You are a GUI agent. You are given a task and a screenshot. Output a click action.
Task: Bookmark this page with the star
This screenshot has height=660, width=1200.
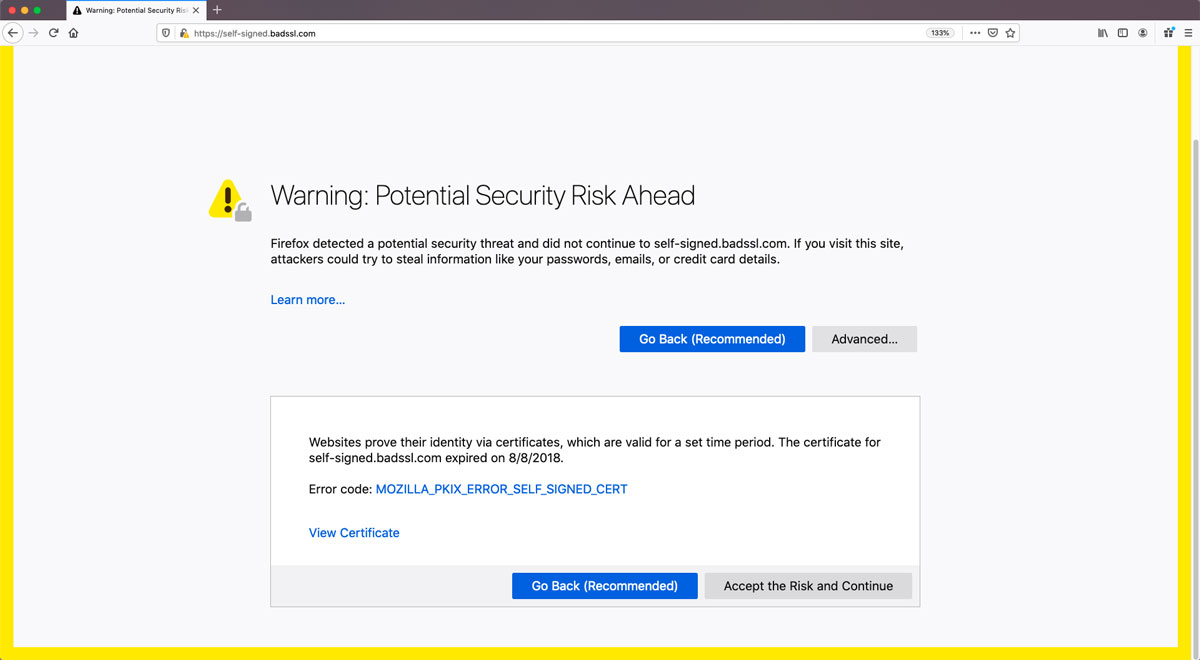tap(1010, 33)
